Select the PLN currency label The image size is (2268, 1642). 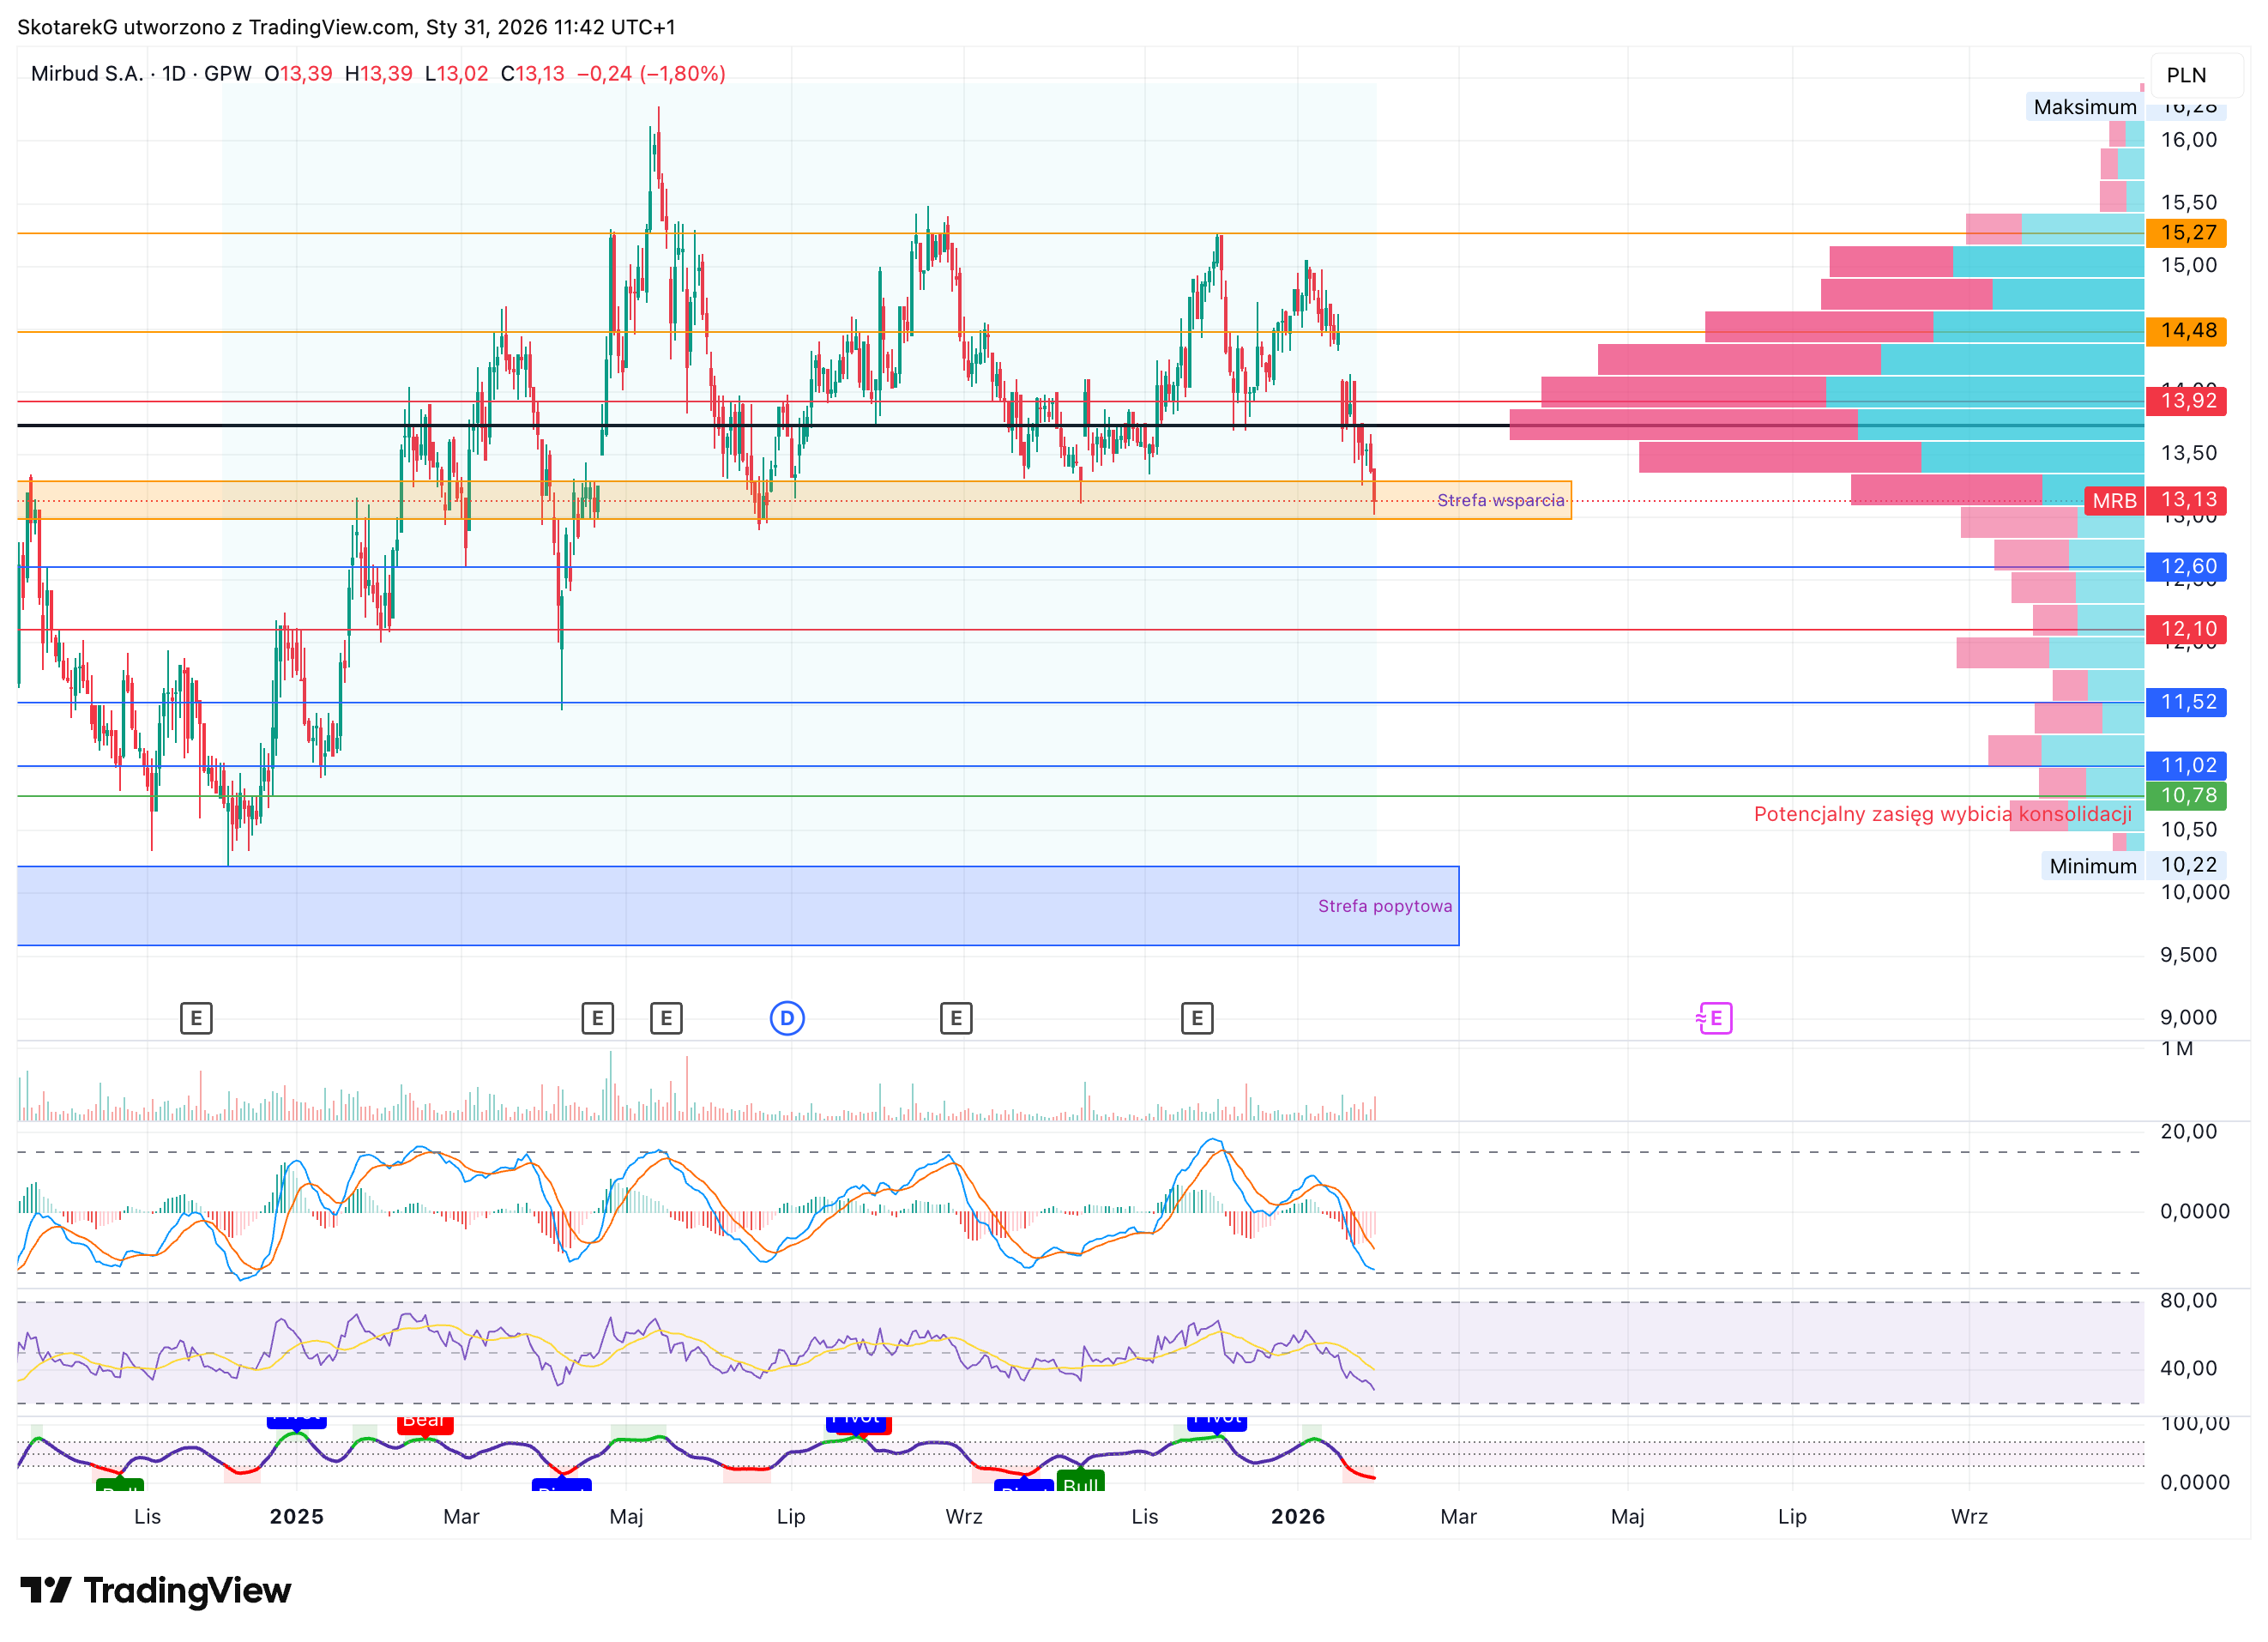click(x=2186, y=75)
